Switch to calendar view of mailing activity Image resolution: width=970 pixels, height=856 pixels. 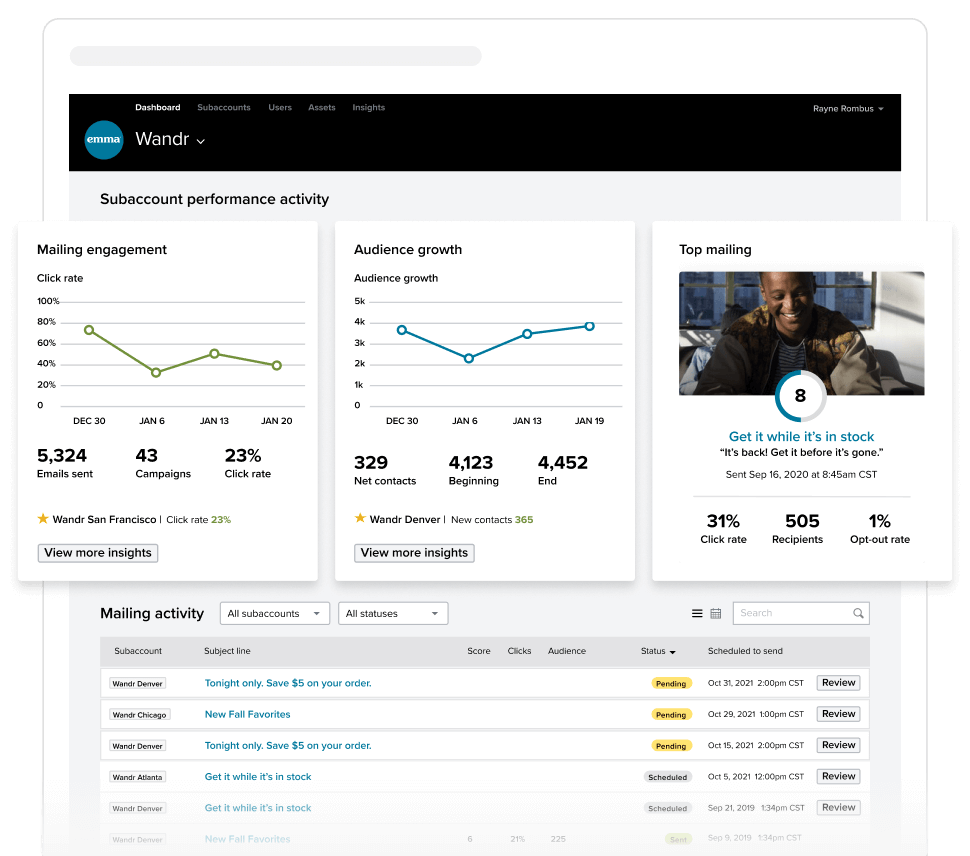pyautogui.click(x=716, y=613)
